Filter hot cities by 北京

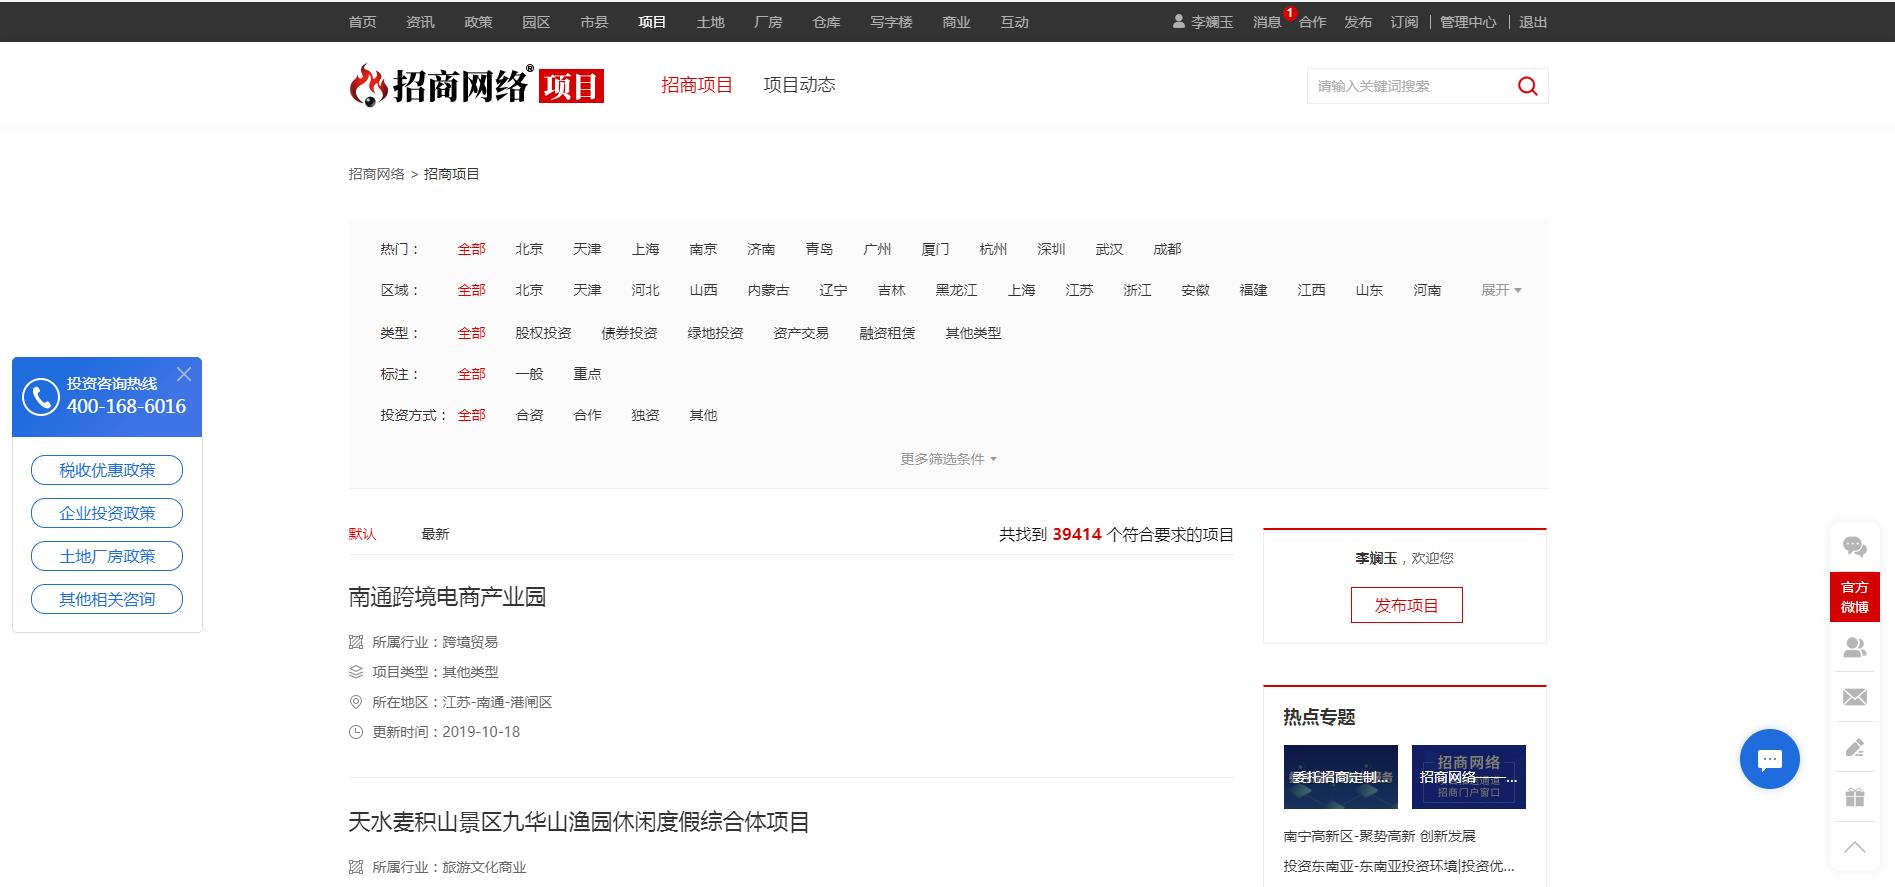click(529, 249)
